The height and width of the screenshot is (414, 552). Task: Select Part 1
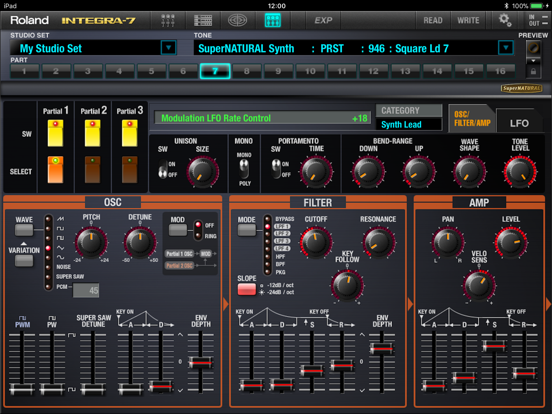(24, 71)
